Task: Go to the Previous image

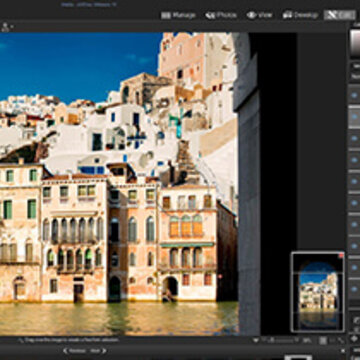Action: tap(74, 351)
